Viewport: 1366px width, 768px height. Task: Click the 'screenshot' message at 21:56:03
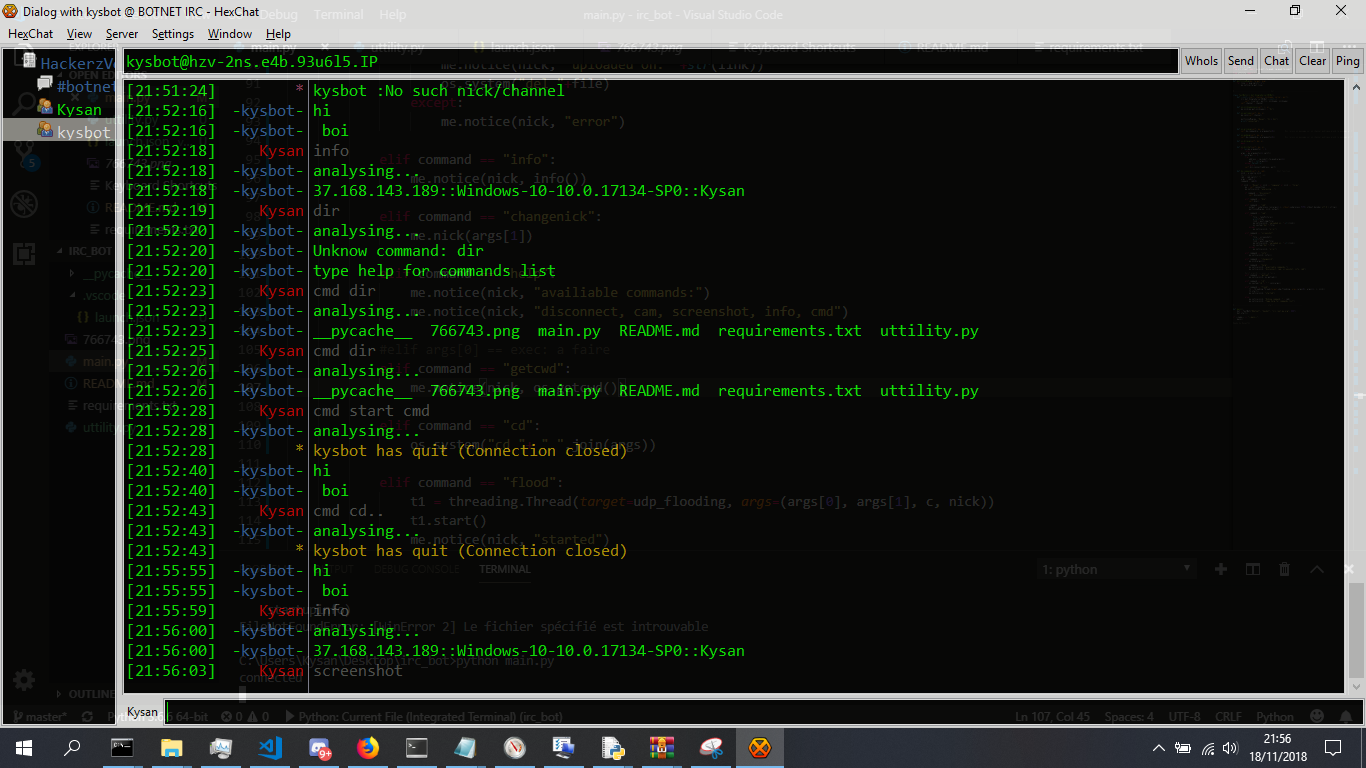358,671
